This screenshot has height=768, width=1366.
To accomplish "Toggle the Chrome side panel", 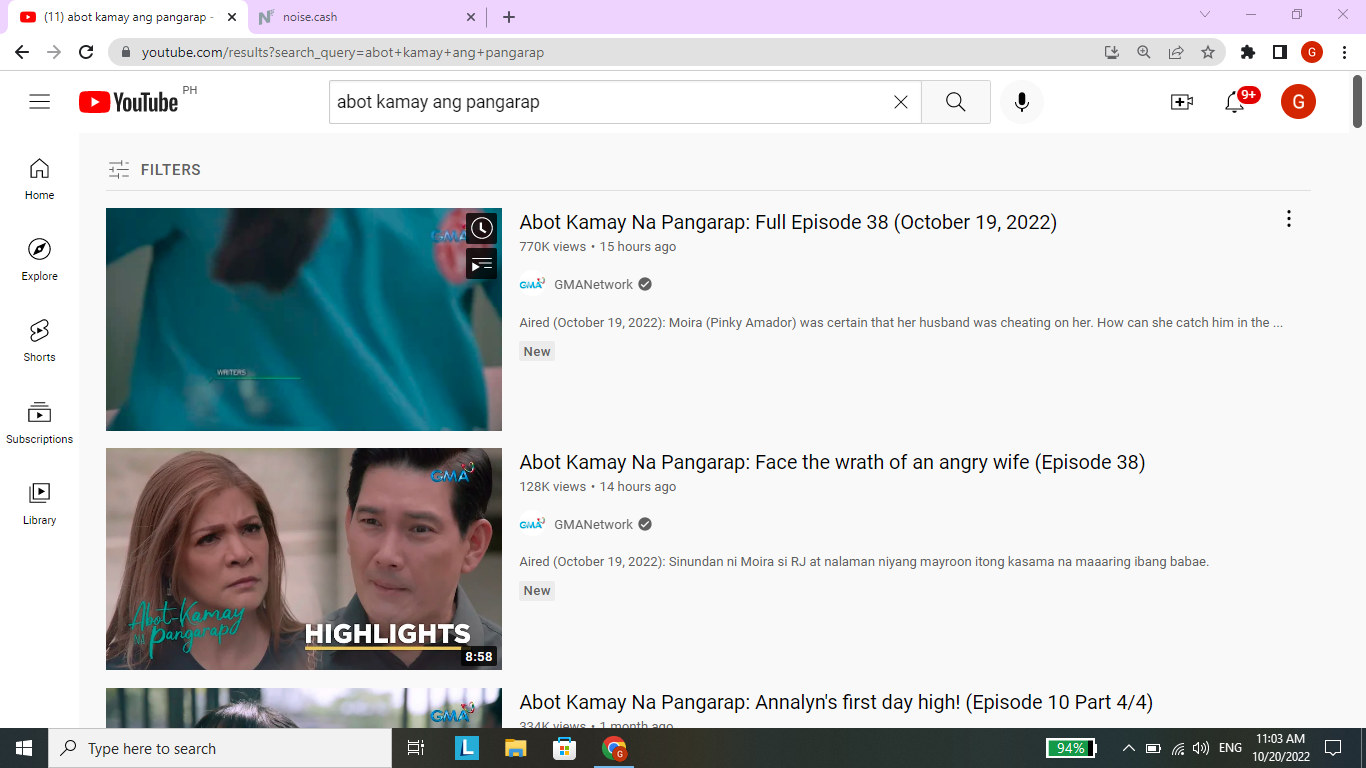I will coord(1279,52).
